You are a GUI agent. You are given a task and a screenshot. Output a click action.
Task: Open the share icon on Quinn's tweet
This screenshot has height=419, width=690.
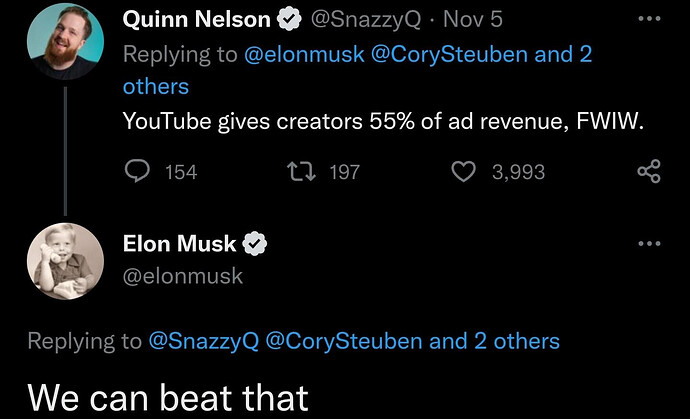click(649, 171)
